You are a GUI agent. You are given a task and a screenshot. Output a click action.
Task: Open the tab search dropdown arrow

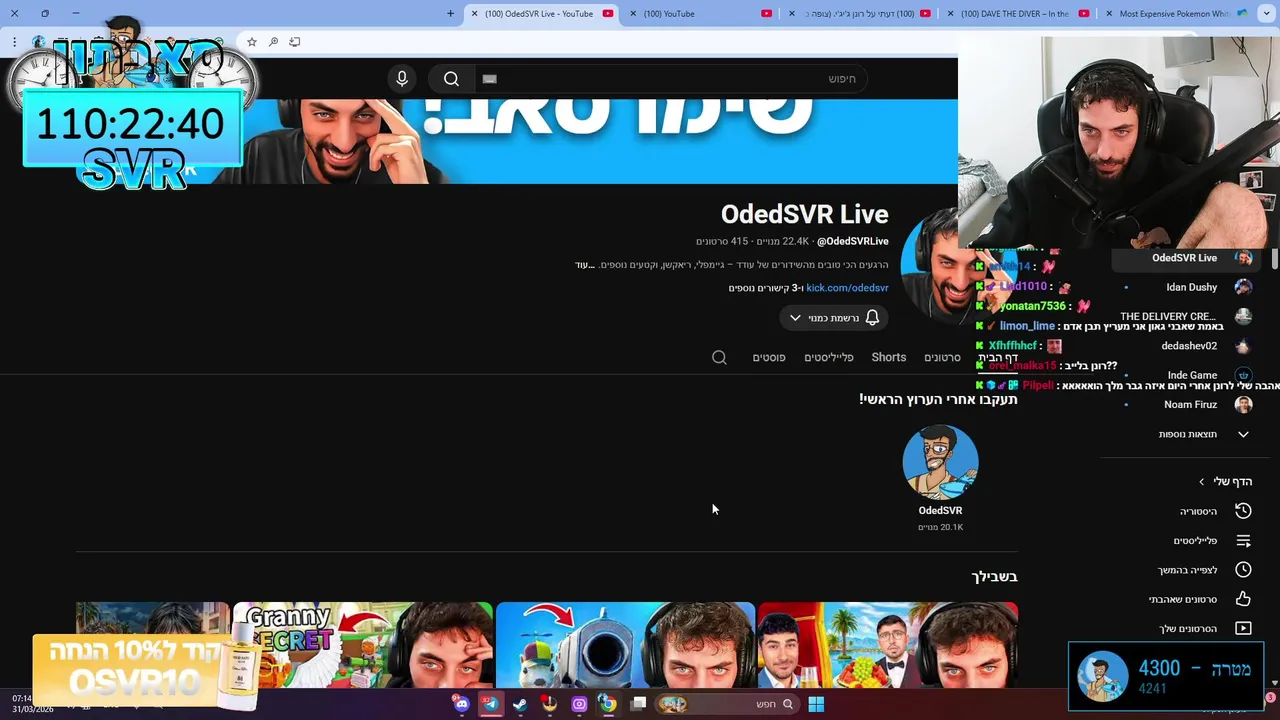(1266, 14)
